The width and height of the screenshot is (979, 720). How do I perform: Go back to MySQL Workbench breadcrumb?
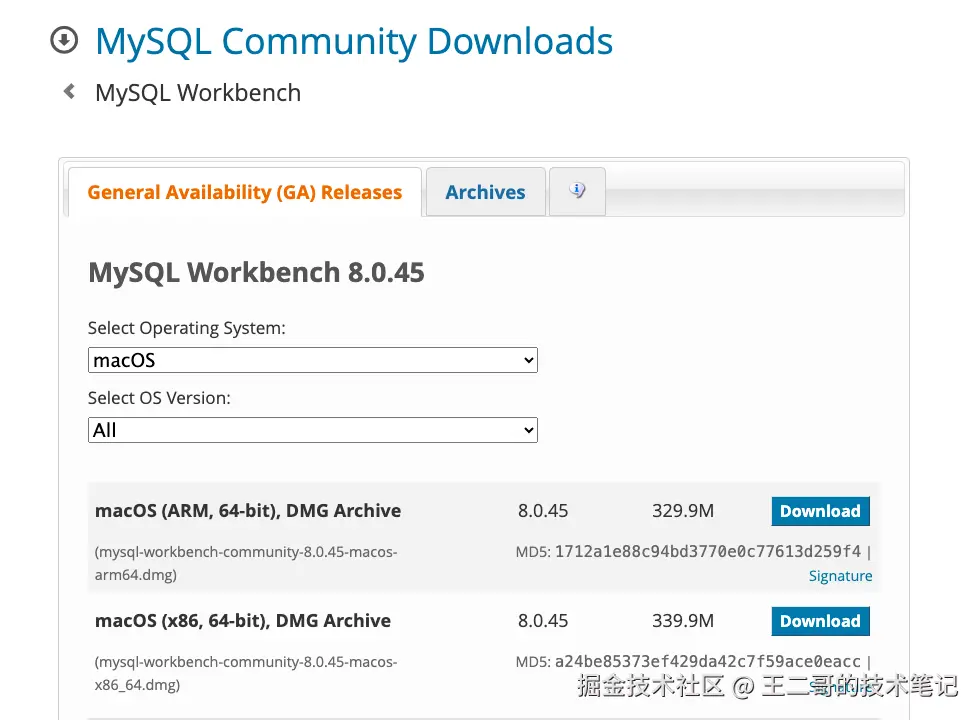197,93
